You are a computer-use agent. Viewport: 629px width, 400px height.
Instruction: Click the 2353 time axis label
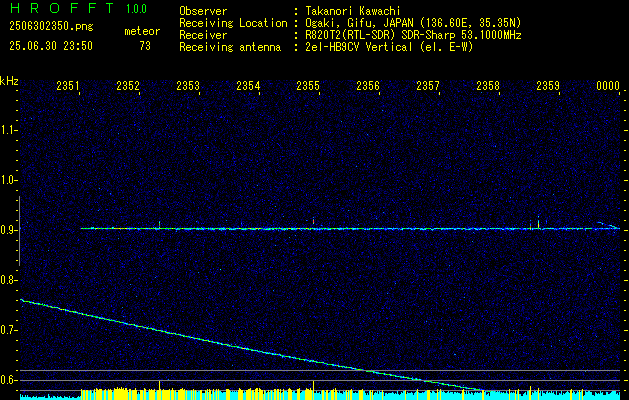(x=188, y=85)
